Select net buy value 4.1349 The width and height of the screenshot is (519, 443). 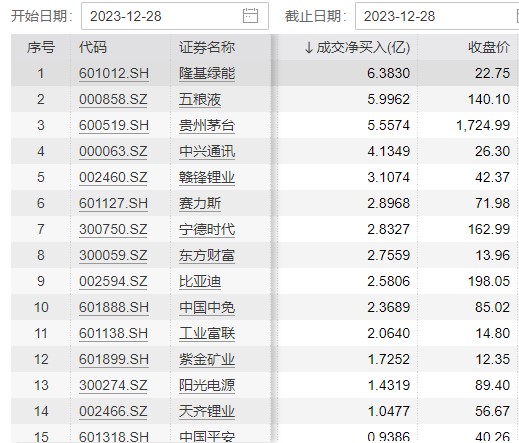click(x=389, y=151)
